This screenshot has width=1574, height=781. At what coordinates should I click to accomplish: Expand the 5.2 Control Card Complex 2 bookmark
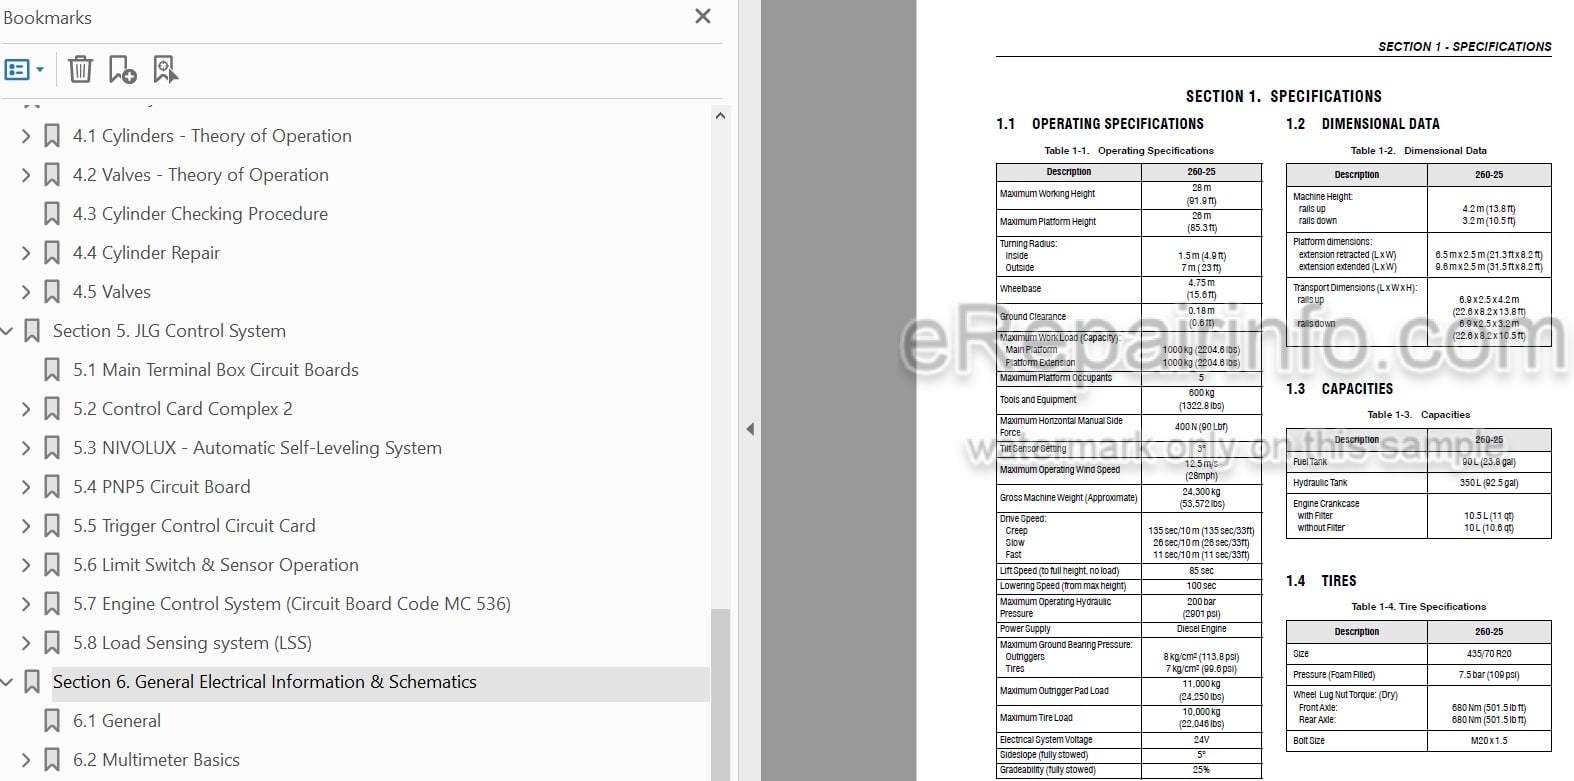(26, 409)
